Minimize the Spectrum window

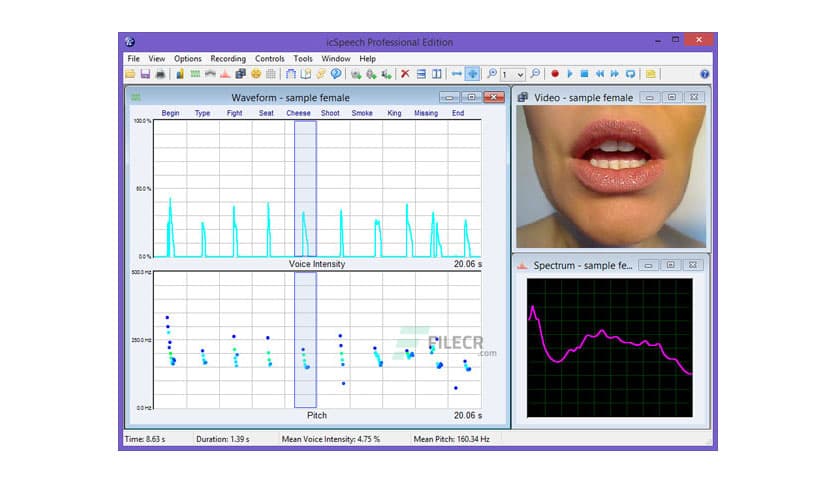pos(648,265)
